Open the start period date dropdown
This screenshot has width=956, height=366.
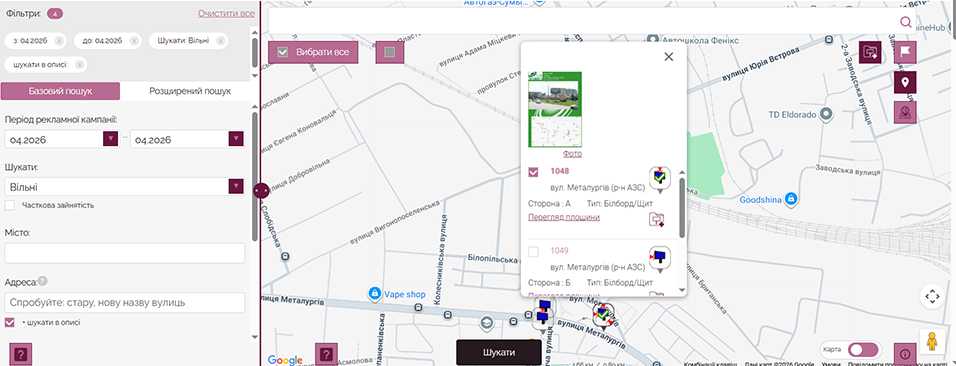coord(110,139)
